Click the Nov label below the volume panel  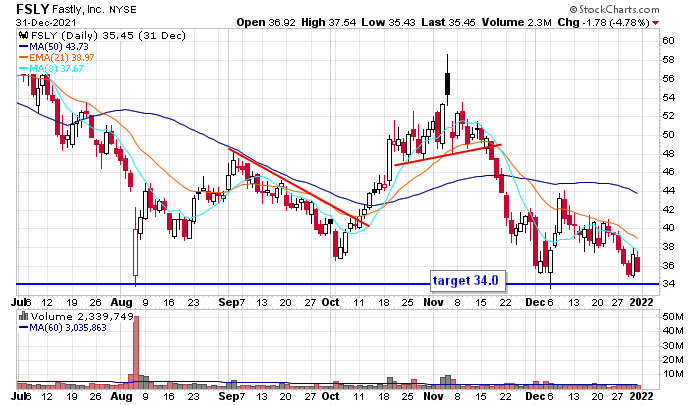click(433, 397)
